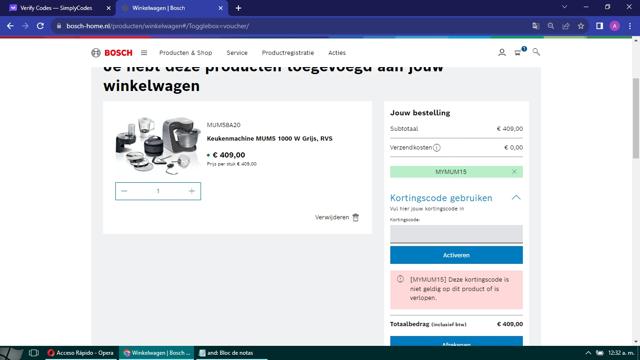Click the Kortingscode input field

(456, 234)
